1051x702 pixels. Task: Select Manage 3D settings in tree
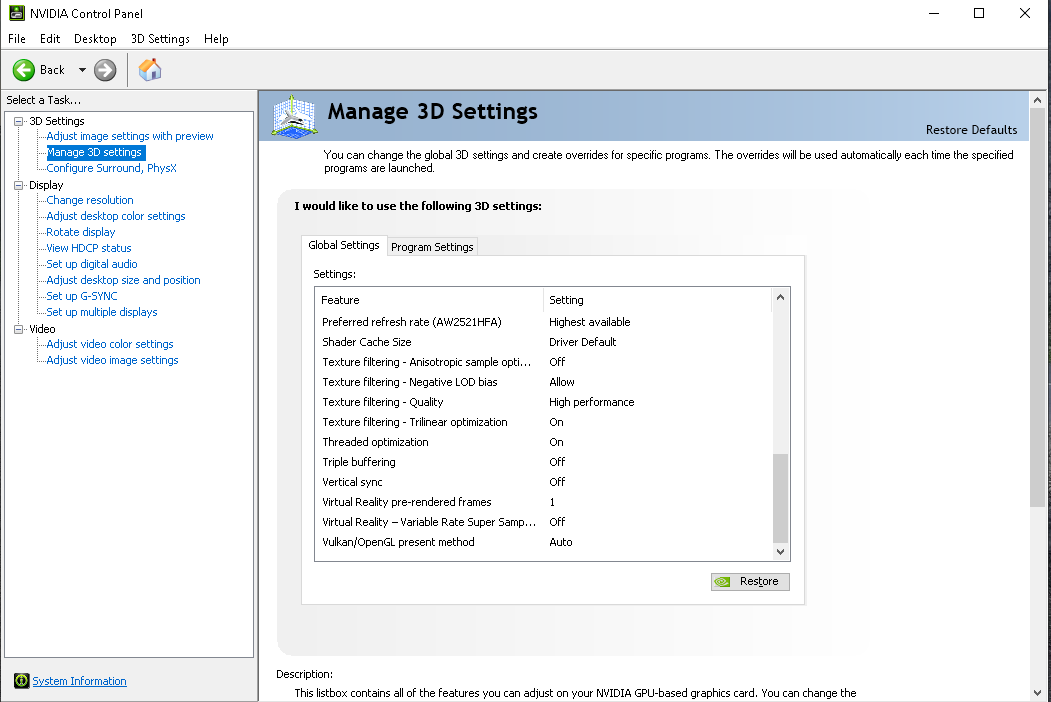(95, 152)
